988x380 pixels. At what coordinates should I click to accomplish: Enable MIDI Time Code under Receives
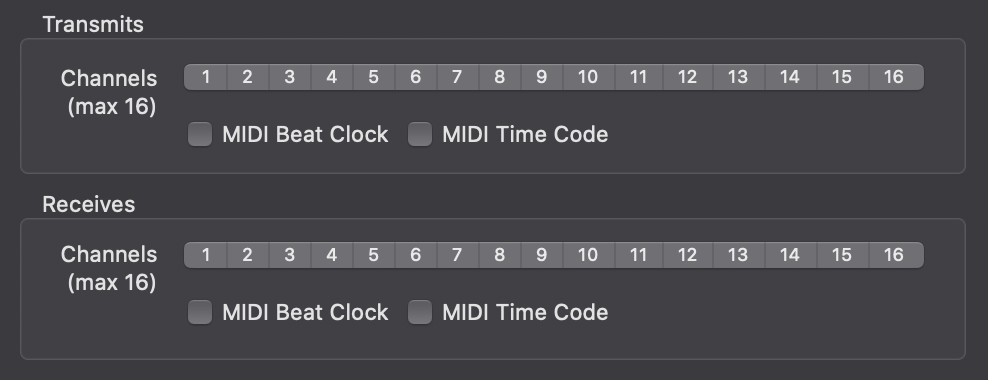(420, 312)
